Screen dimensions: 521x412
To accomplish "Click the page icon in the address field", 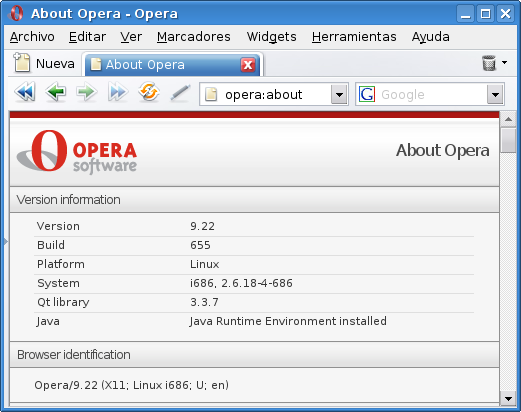I will (x=211, y=94).
